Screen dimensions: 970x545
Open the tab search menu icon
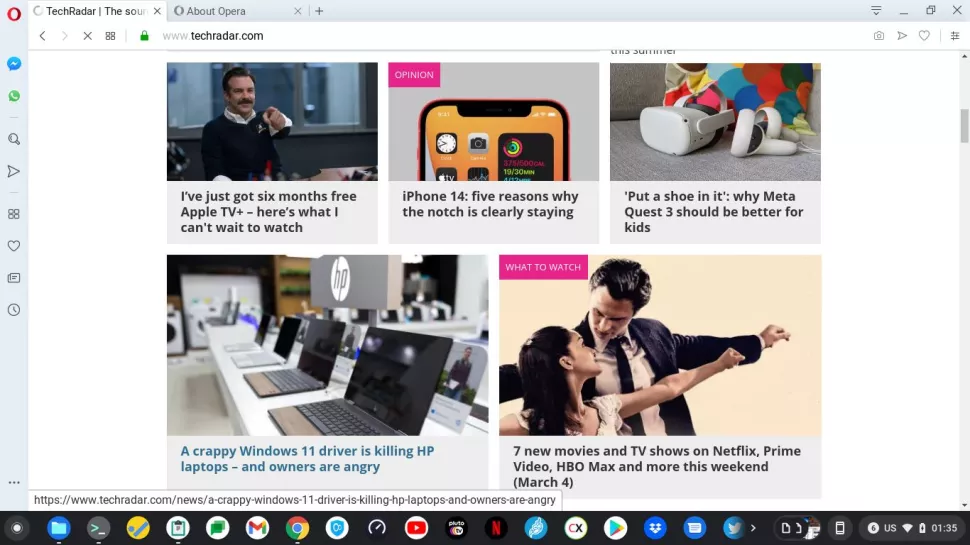tap(876, 11)
